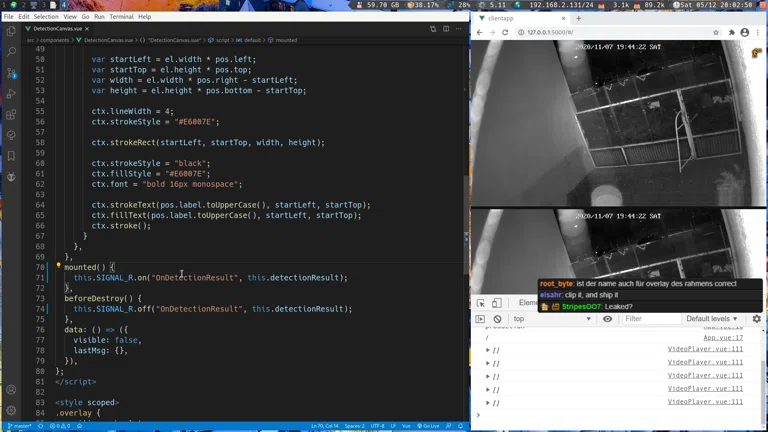Image resolution: width=768 pixels, height=432 pixels.
Task: Open the VideoPlayer.vue:111 source link
Action: pyautogui.click(x=705, y=349)
